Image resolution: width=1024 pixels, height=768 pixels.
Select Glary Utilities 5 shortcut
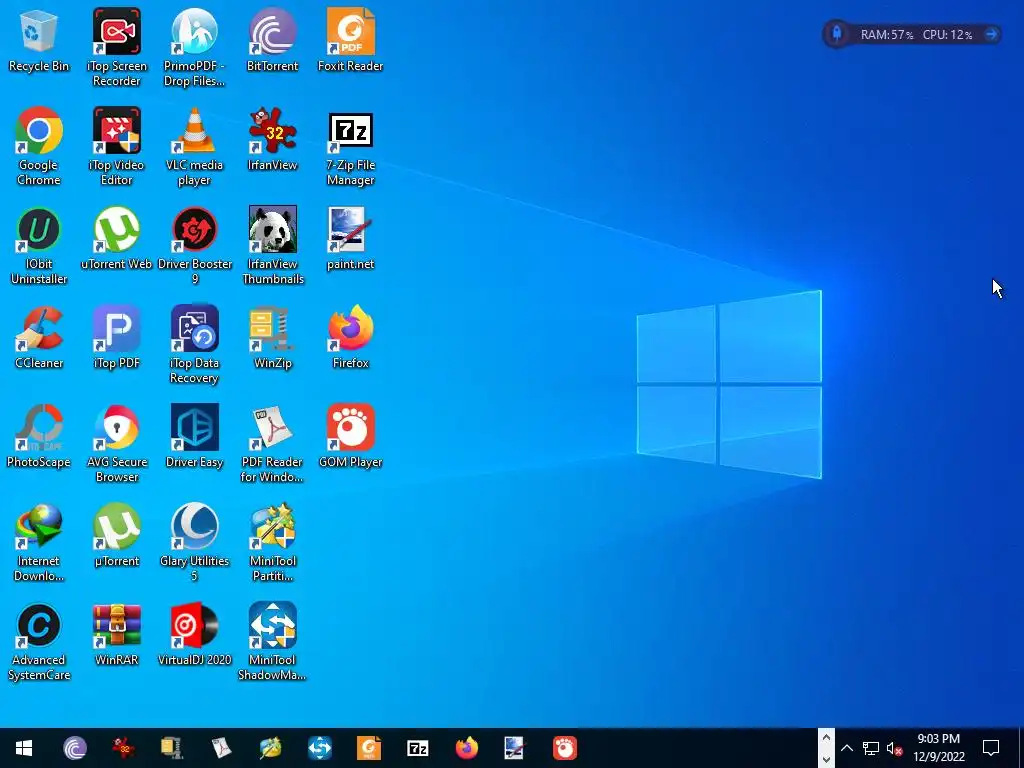click(194, 543)
